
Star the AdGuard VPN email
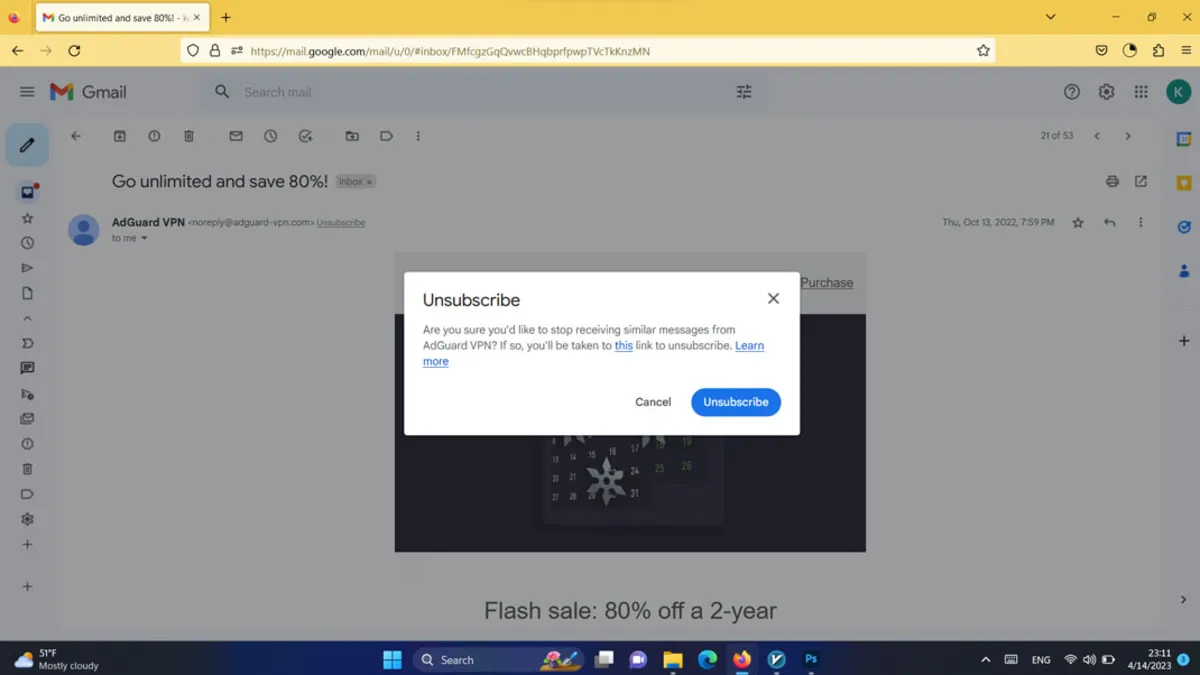1077,222
